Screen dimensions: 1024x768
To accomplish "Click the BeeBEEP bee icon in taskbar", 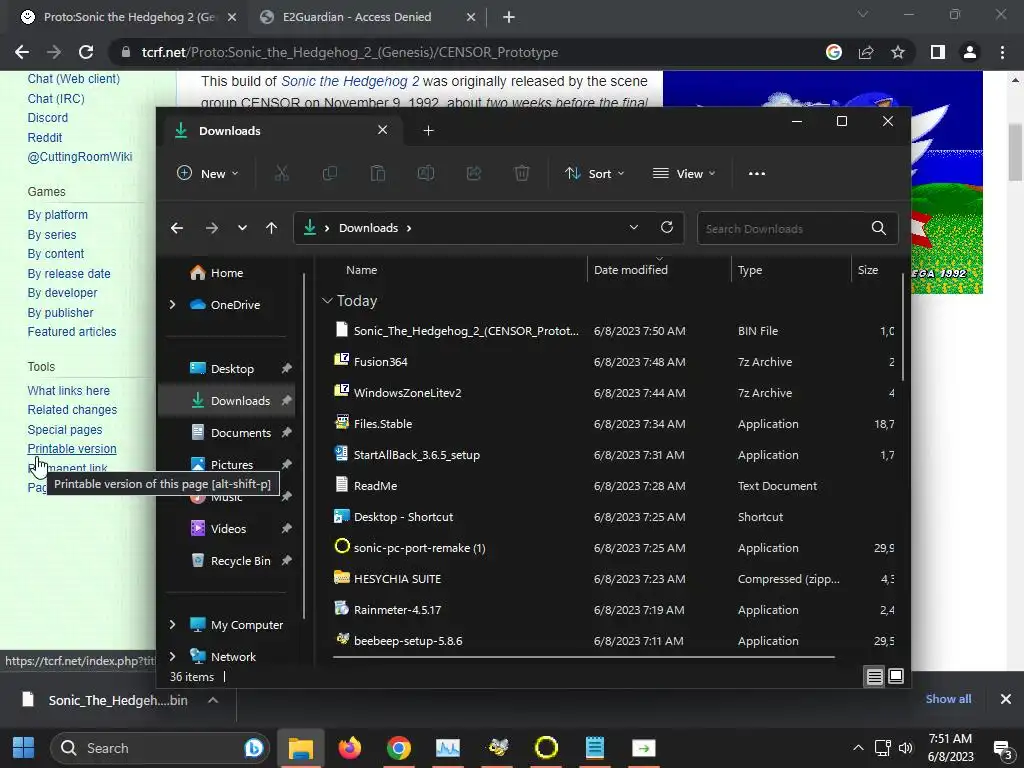I will click(498, 748).
